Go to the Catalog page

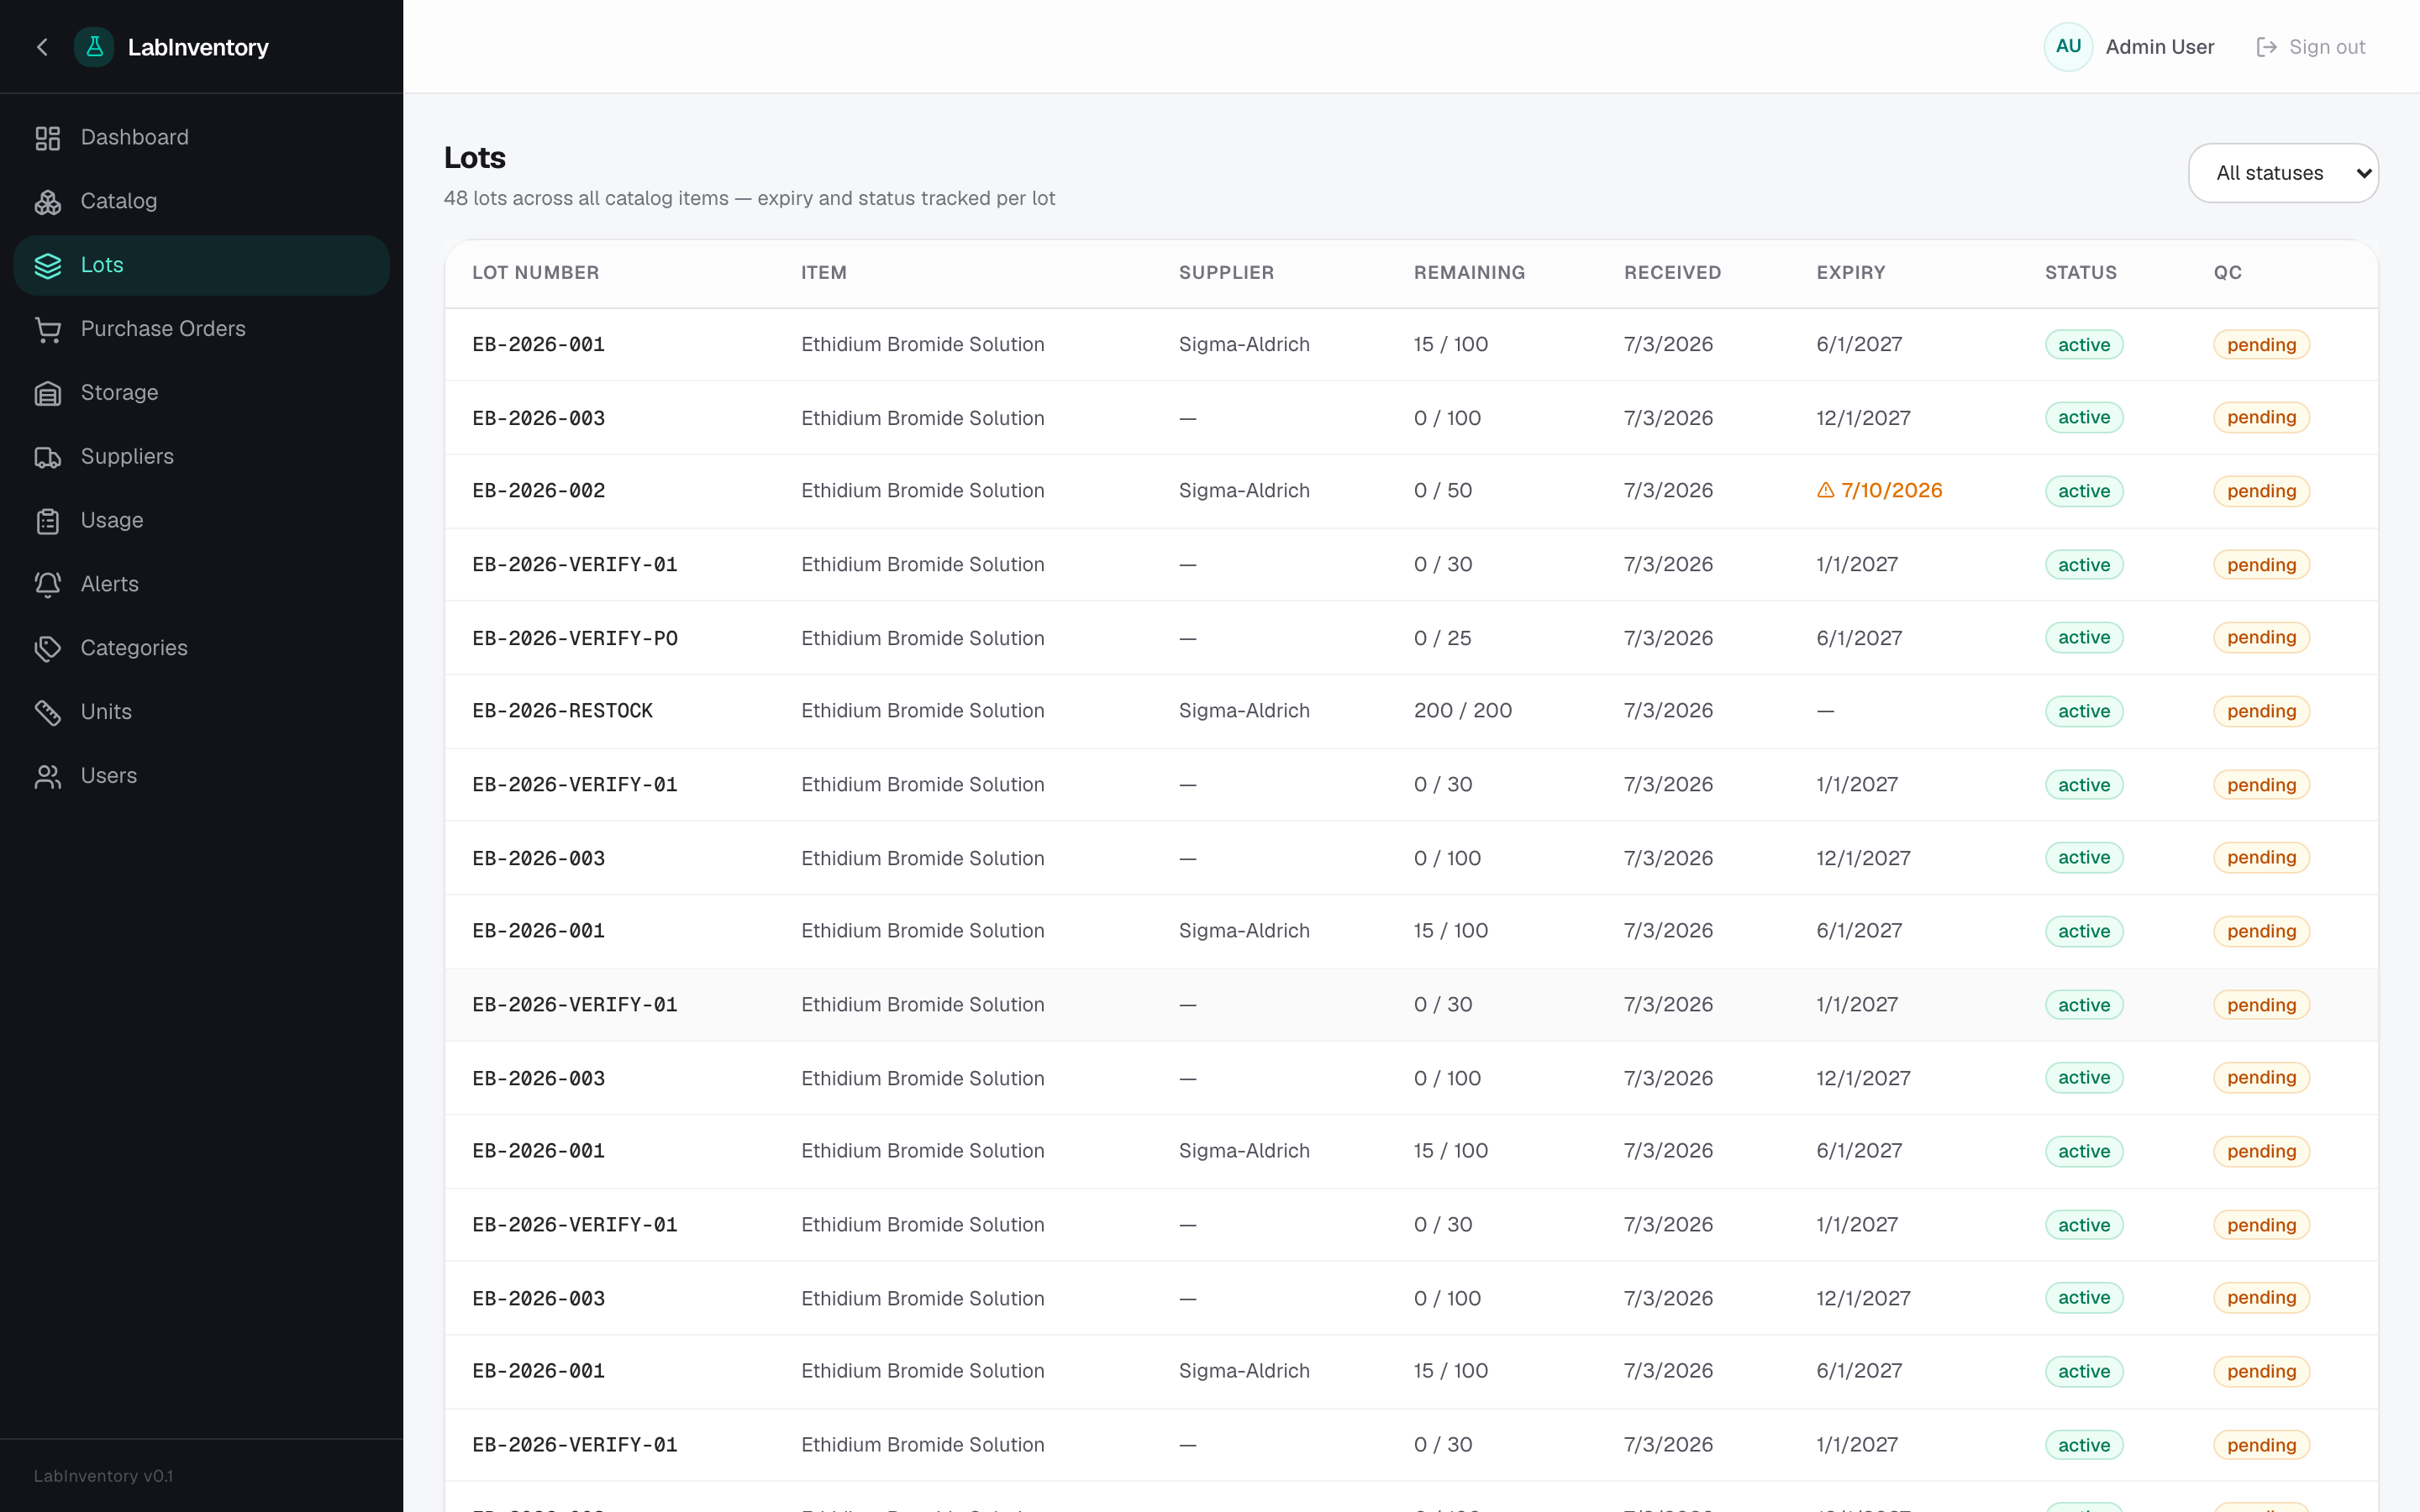click(x=201, y=202)
